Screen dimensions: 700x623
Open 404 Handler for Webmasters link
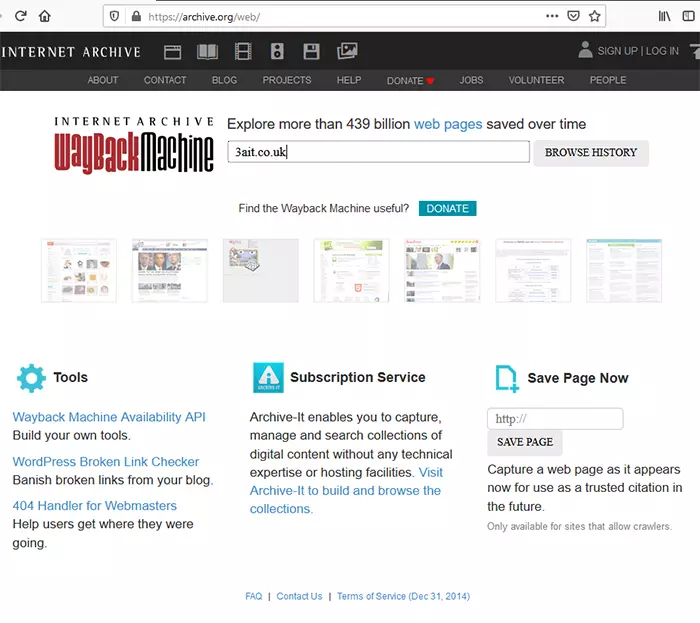(95, 506)
